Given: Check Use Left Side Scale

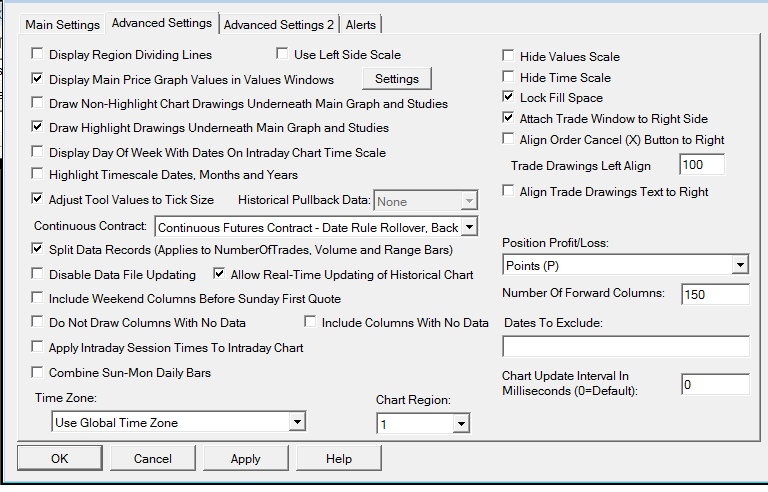Looking at the screenshot, I should (283, 54).
